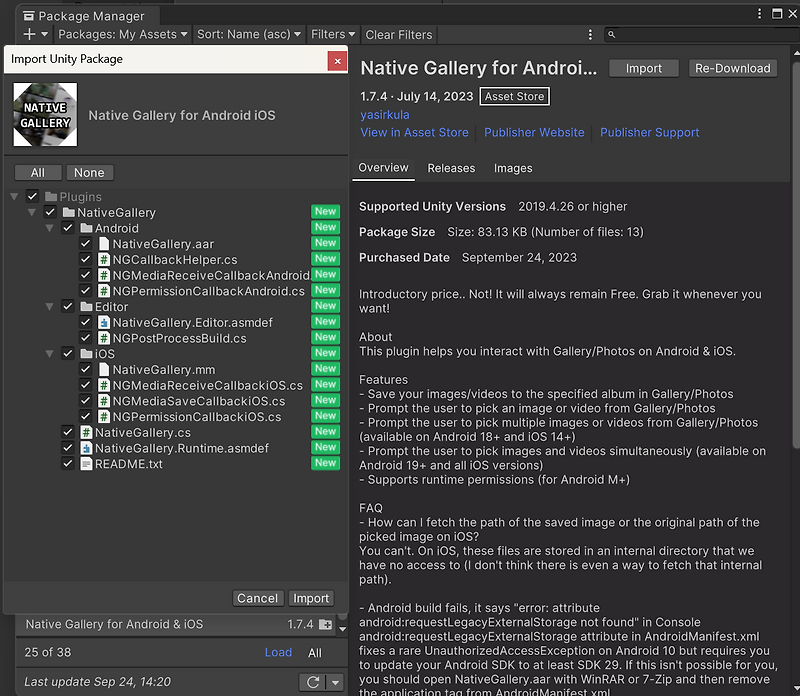Switch to the Images tab

(x=513, y=168)
